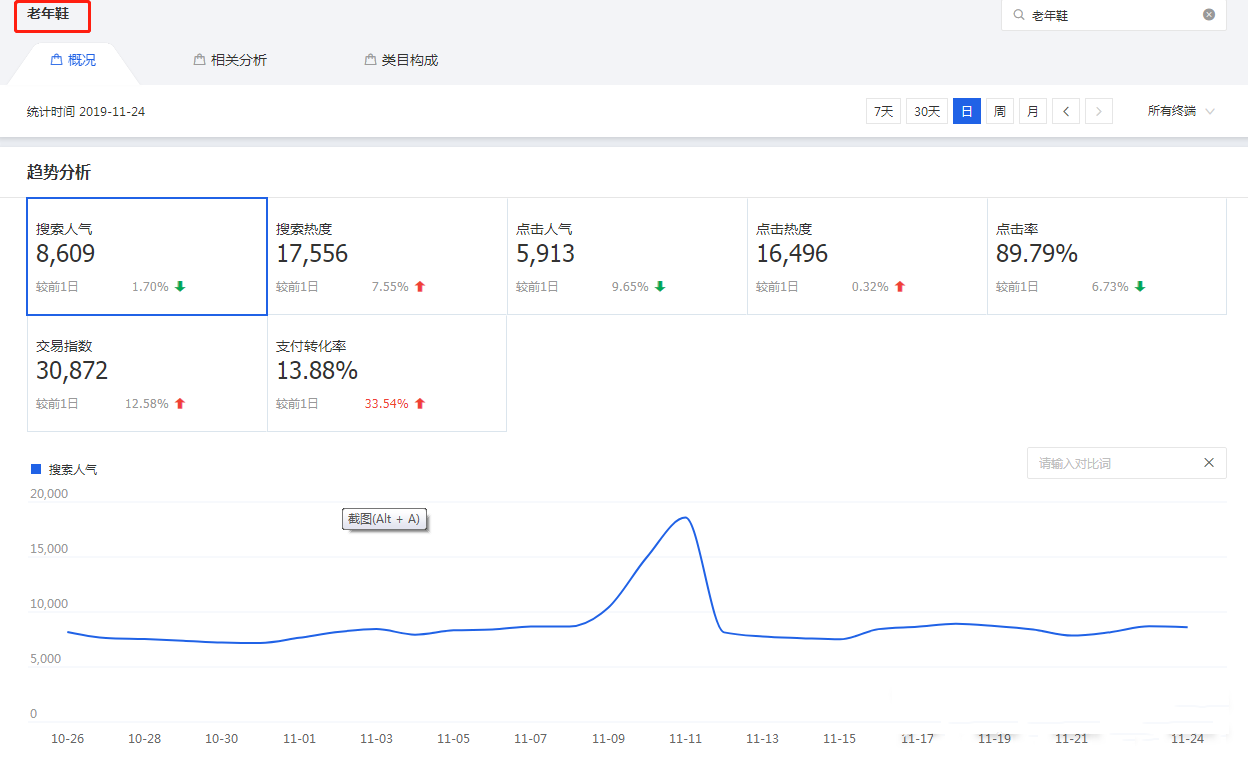
Task: Select the 月 granularity option
Action: point(1032,111)
